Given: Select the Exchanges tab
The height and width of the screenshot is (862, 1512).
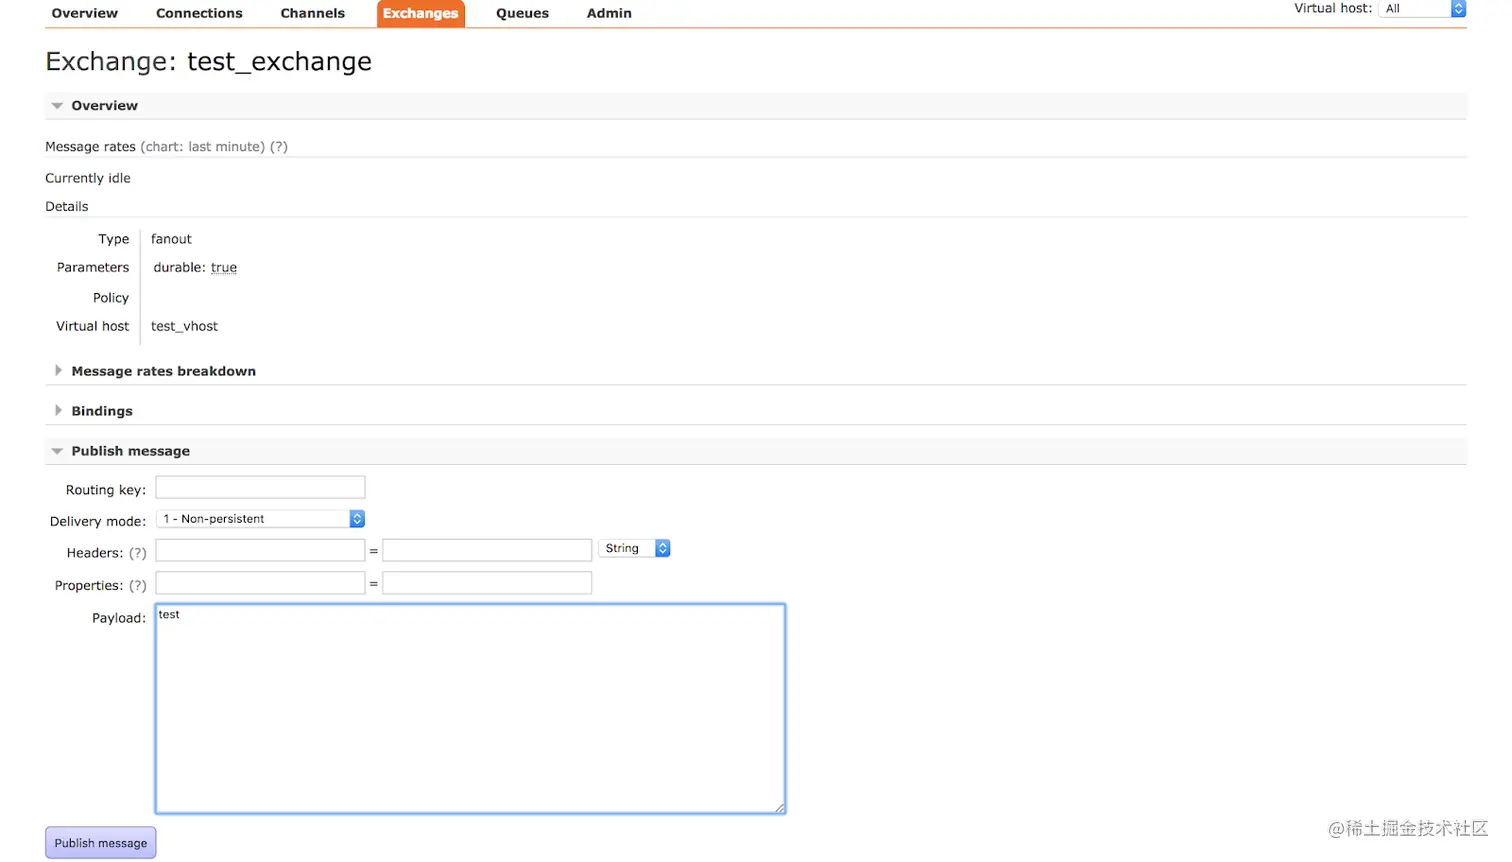Looking at the screenshot, I should (x=420, y=13).
